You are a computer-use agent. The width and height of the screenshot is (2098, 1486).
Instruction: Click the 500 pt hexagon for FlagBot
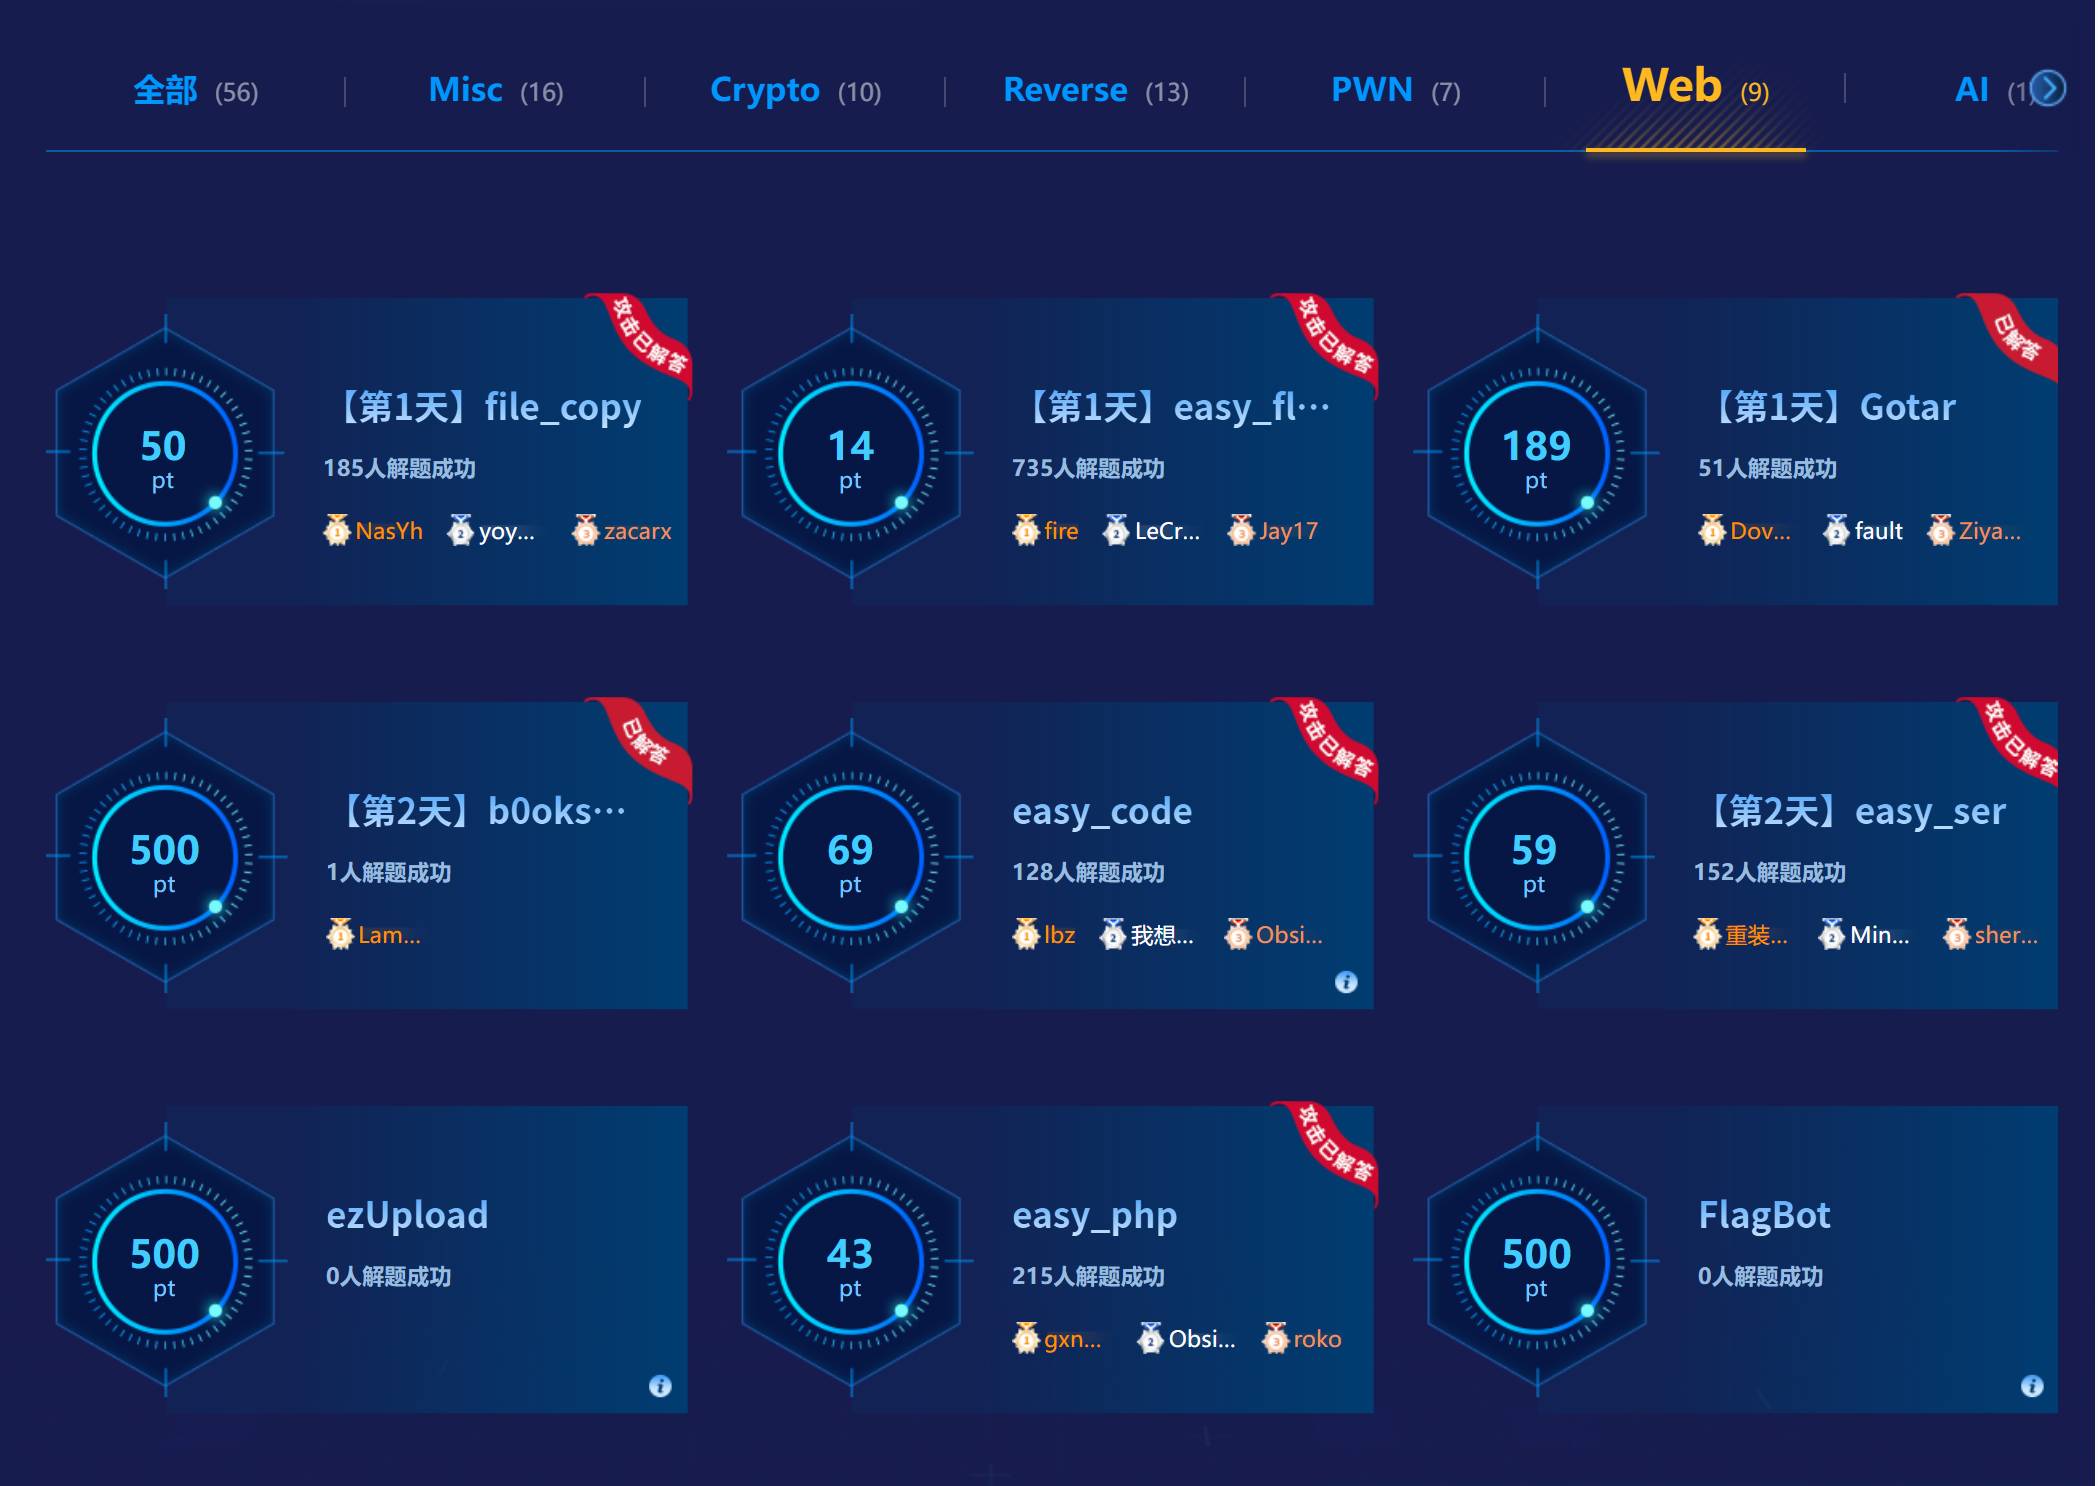tap(1537, 1260)
